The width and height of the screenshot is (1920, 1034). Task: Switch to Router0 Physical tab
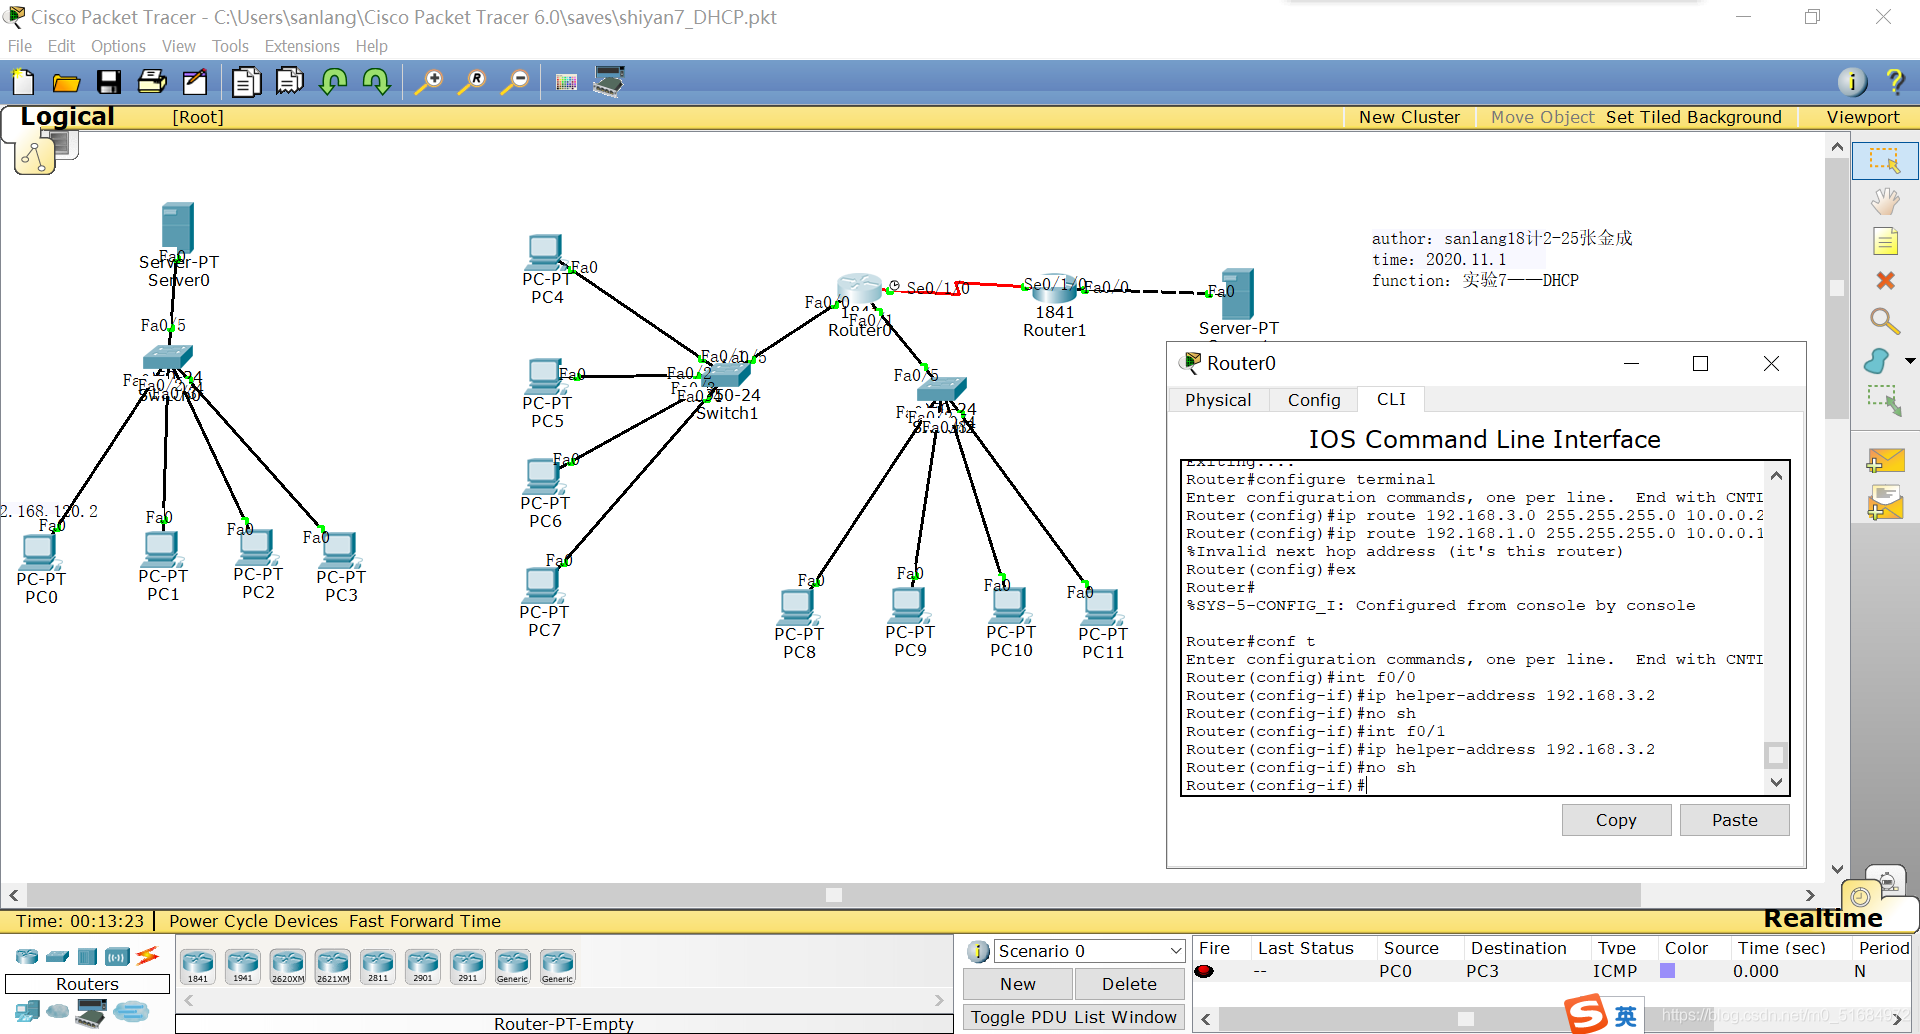point(1218,400)
